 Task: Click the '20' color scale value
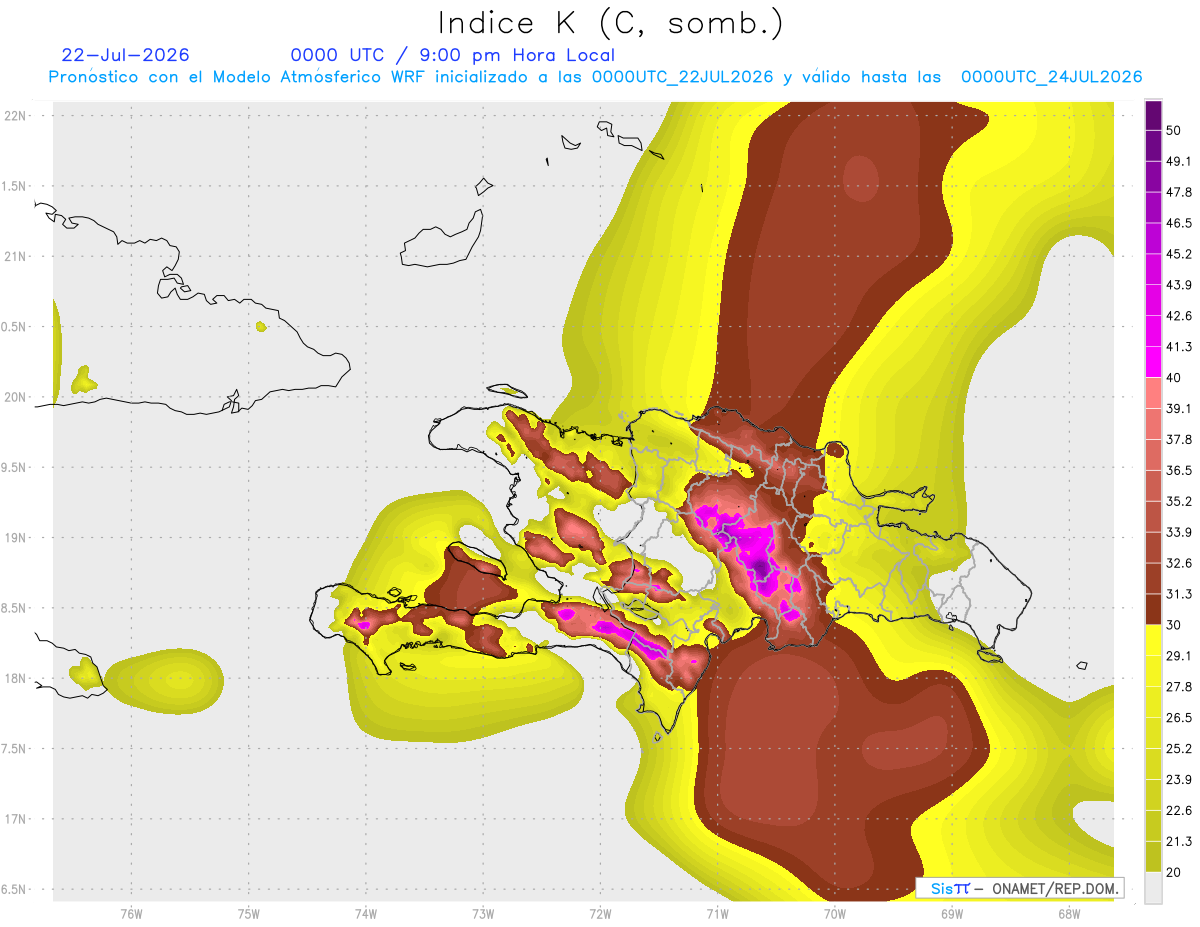point(1175,872)
